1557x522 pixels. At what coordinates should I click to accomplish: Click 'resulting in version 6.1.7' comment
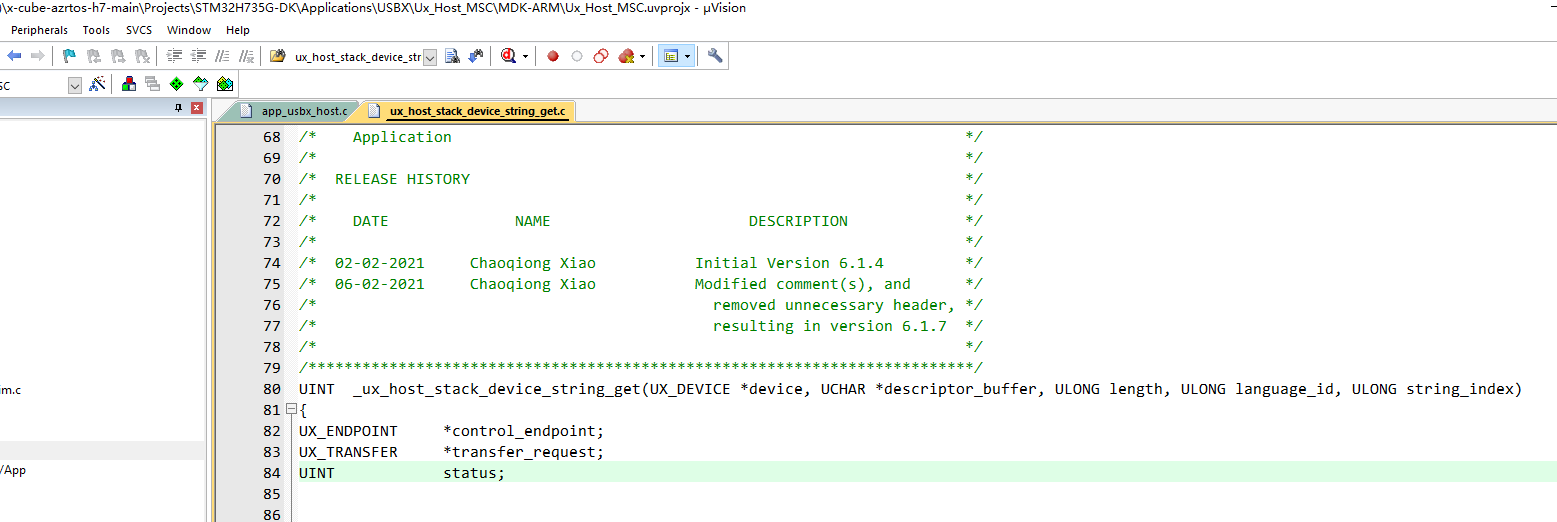pos(830,326)
